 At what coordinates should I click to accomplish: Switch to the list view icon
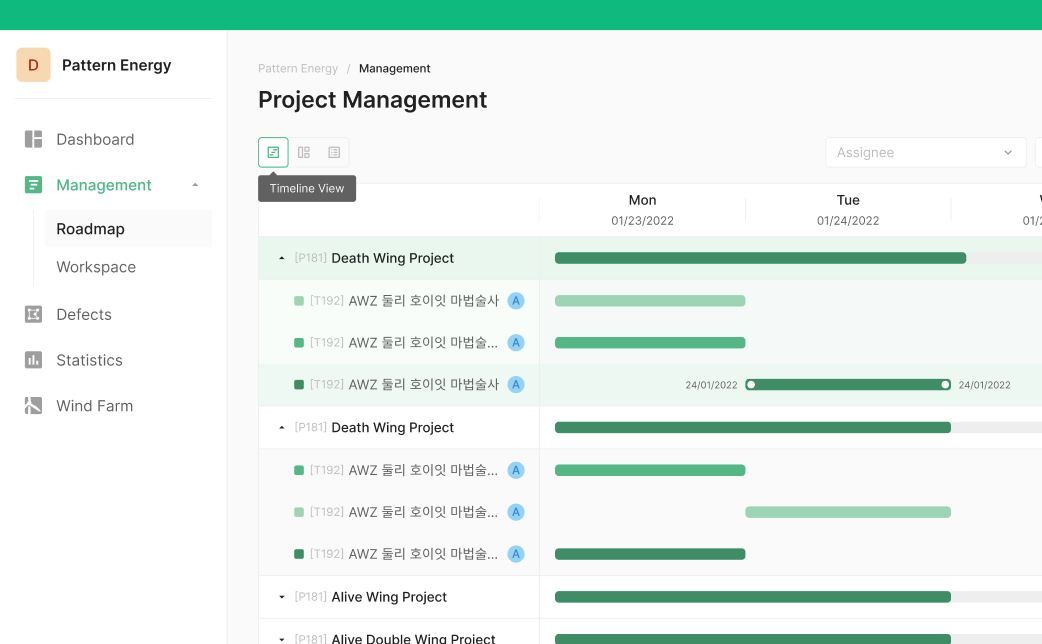(334, 152)
